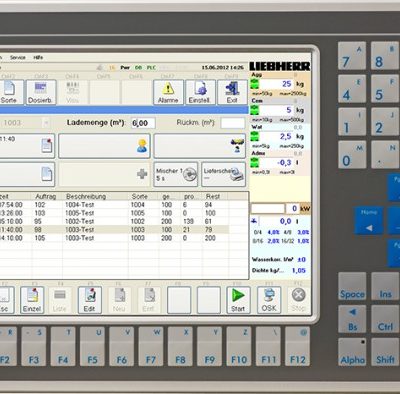Click the grey Stop button
This screenshot has width=400, height=394.
click(x=299, y=300)
